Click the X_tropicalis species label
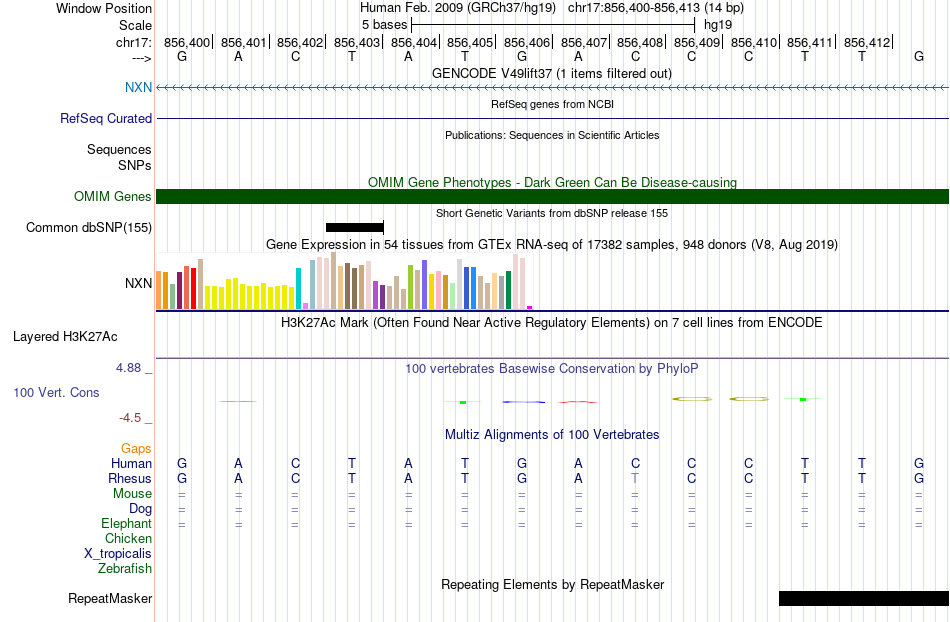Image resolution: width=950 pixels, height=622 pixels. point(118,554)
